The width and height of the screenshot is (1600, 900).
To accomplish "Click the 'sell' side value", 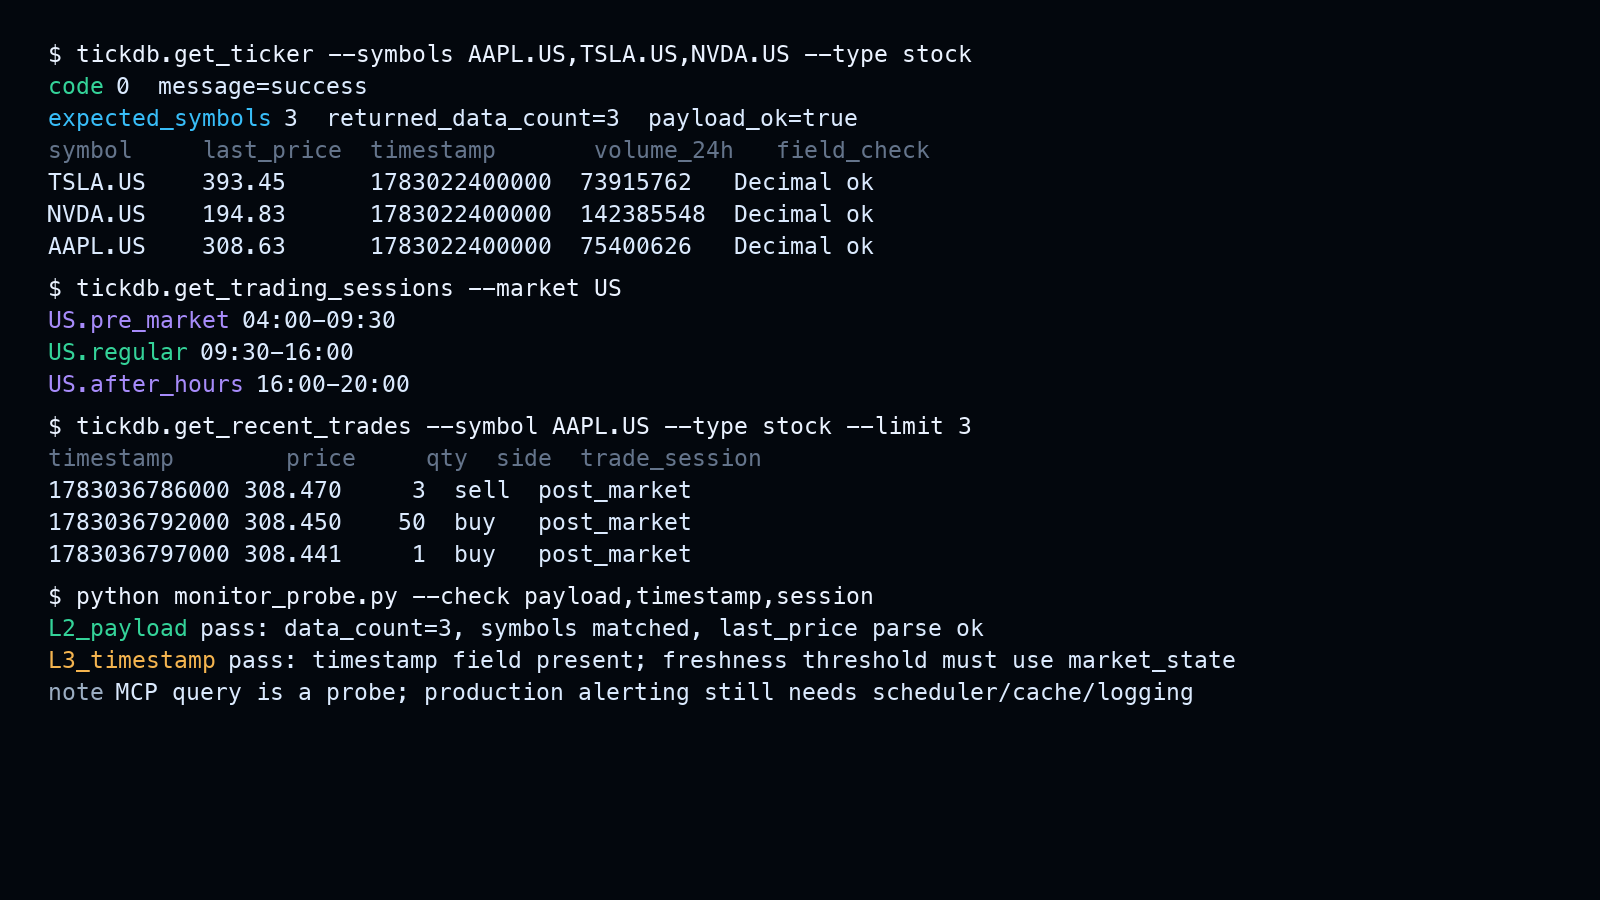I will [x=482, y=491].
